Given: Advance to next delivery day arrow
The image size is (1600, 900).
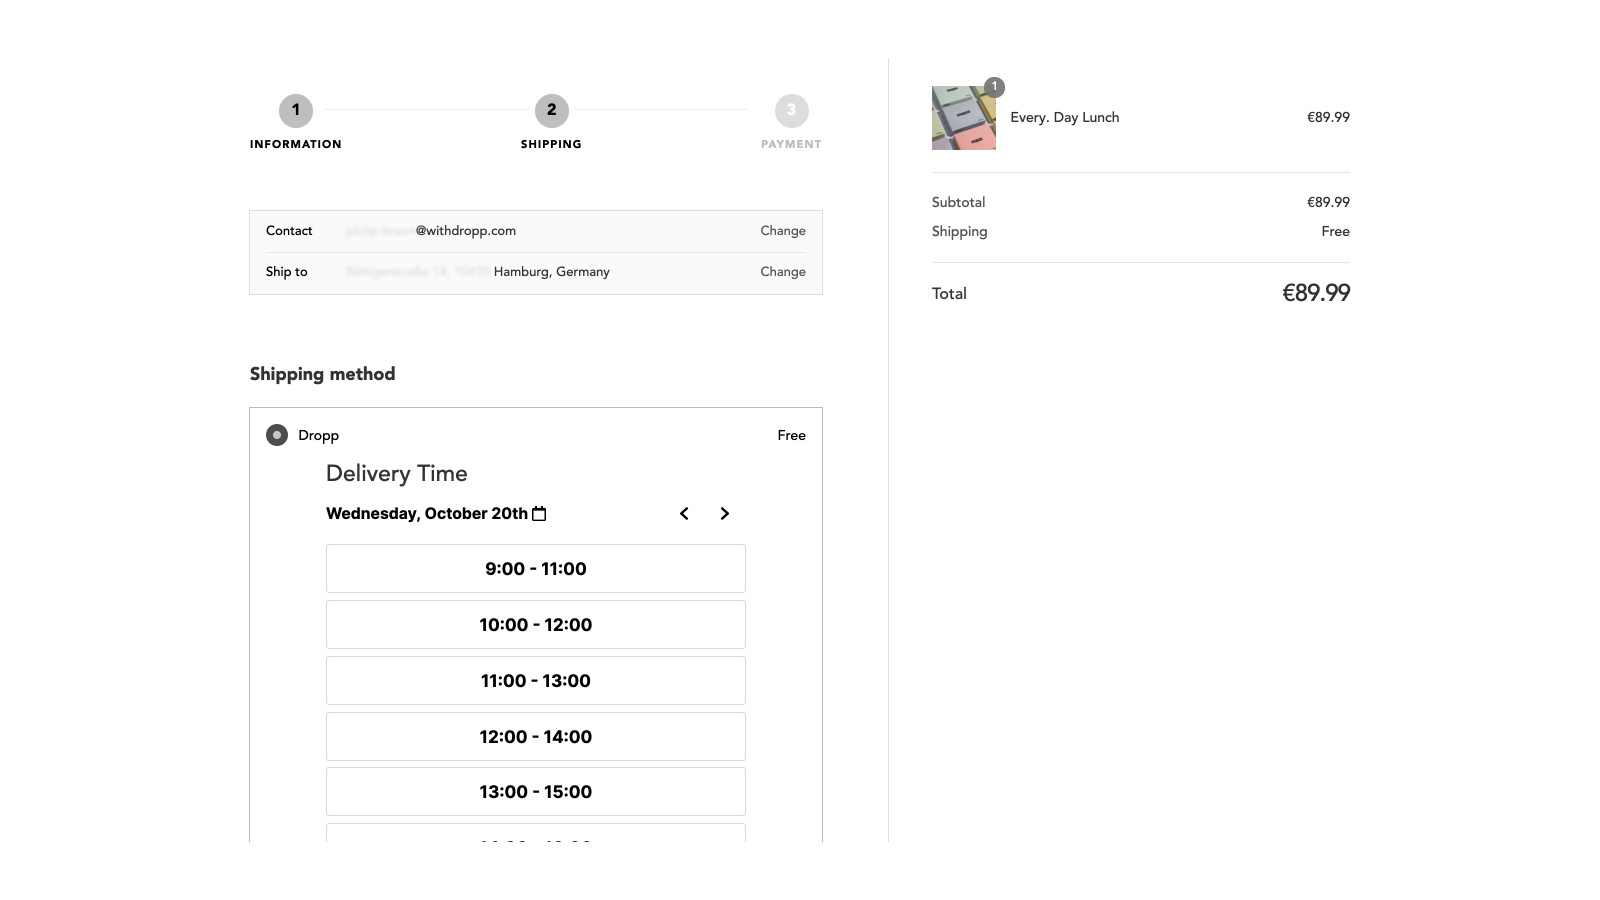Looking at the screenshot, I should pos(725,514).
